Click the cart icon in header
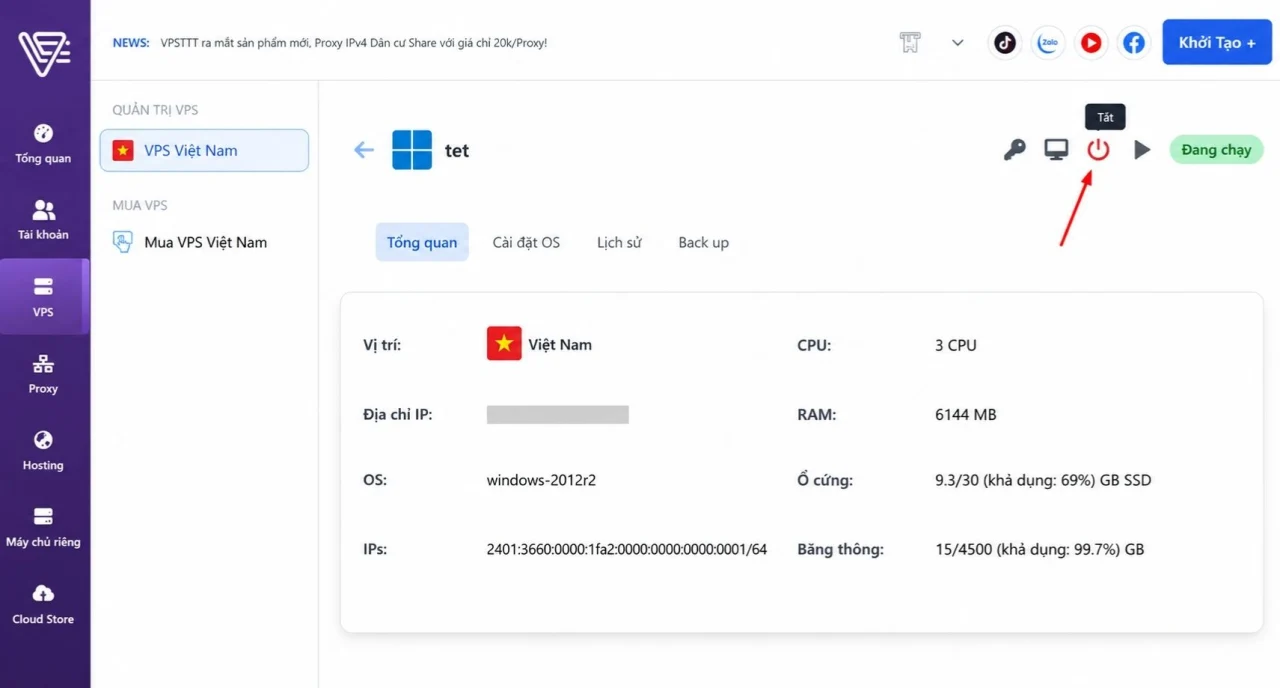 click(910, 43)
